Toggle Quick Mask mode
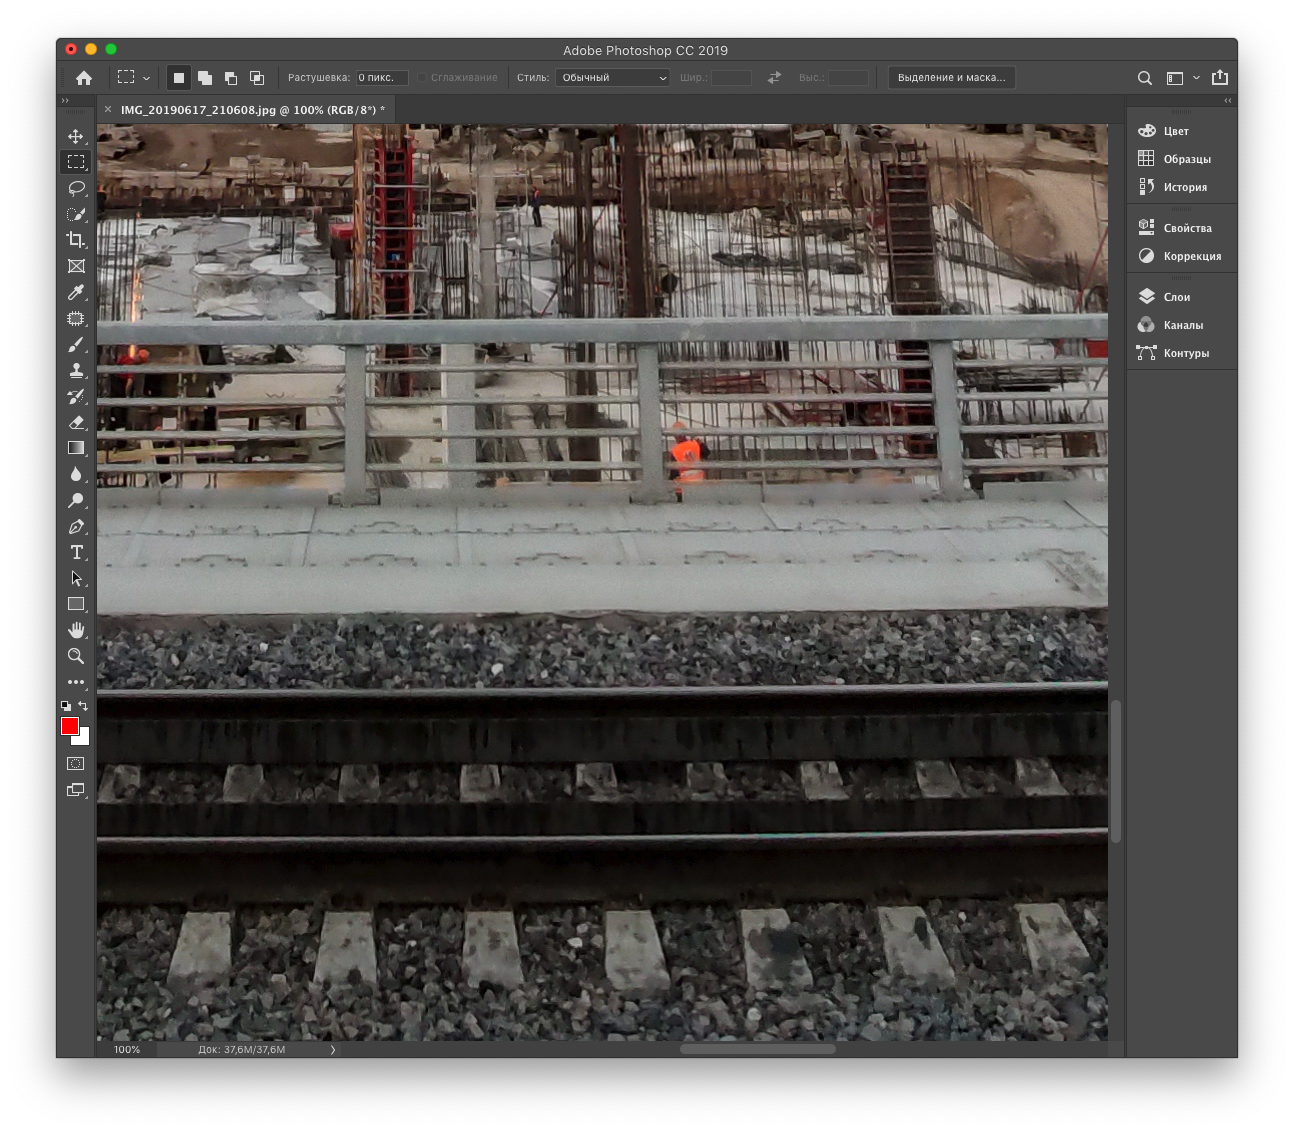This screenshot has width=1294, height=1132. pos(76,763)
